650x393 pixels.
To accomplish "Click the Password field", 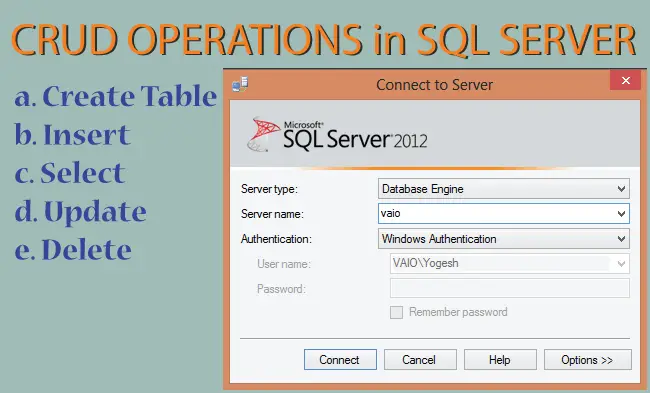I will 509,288.
